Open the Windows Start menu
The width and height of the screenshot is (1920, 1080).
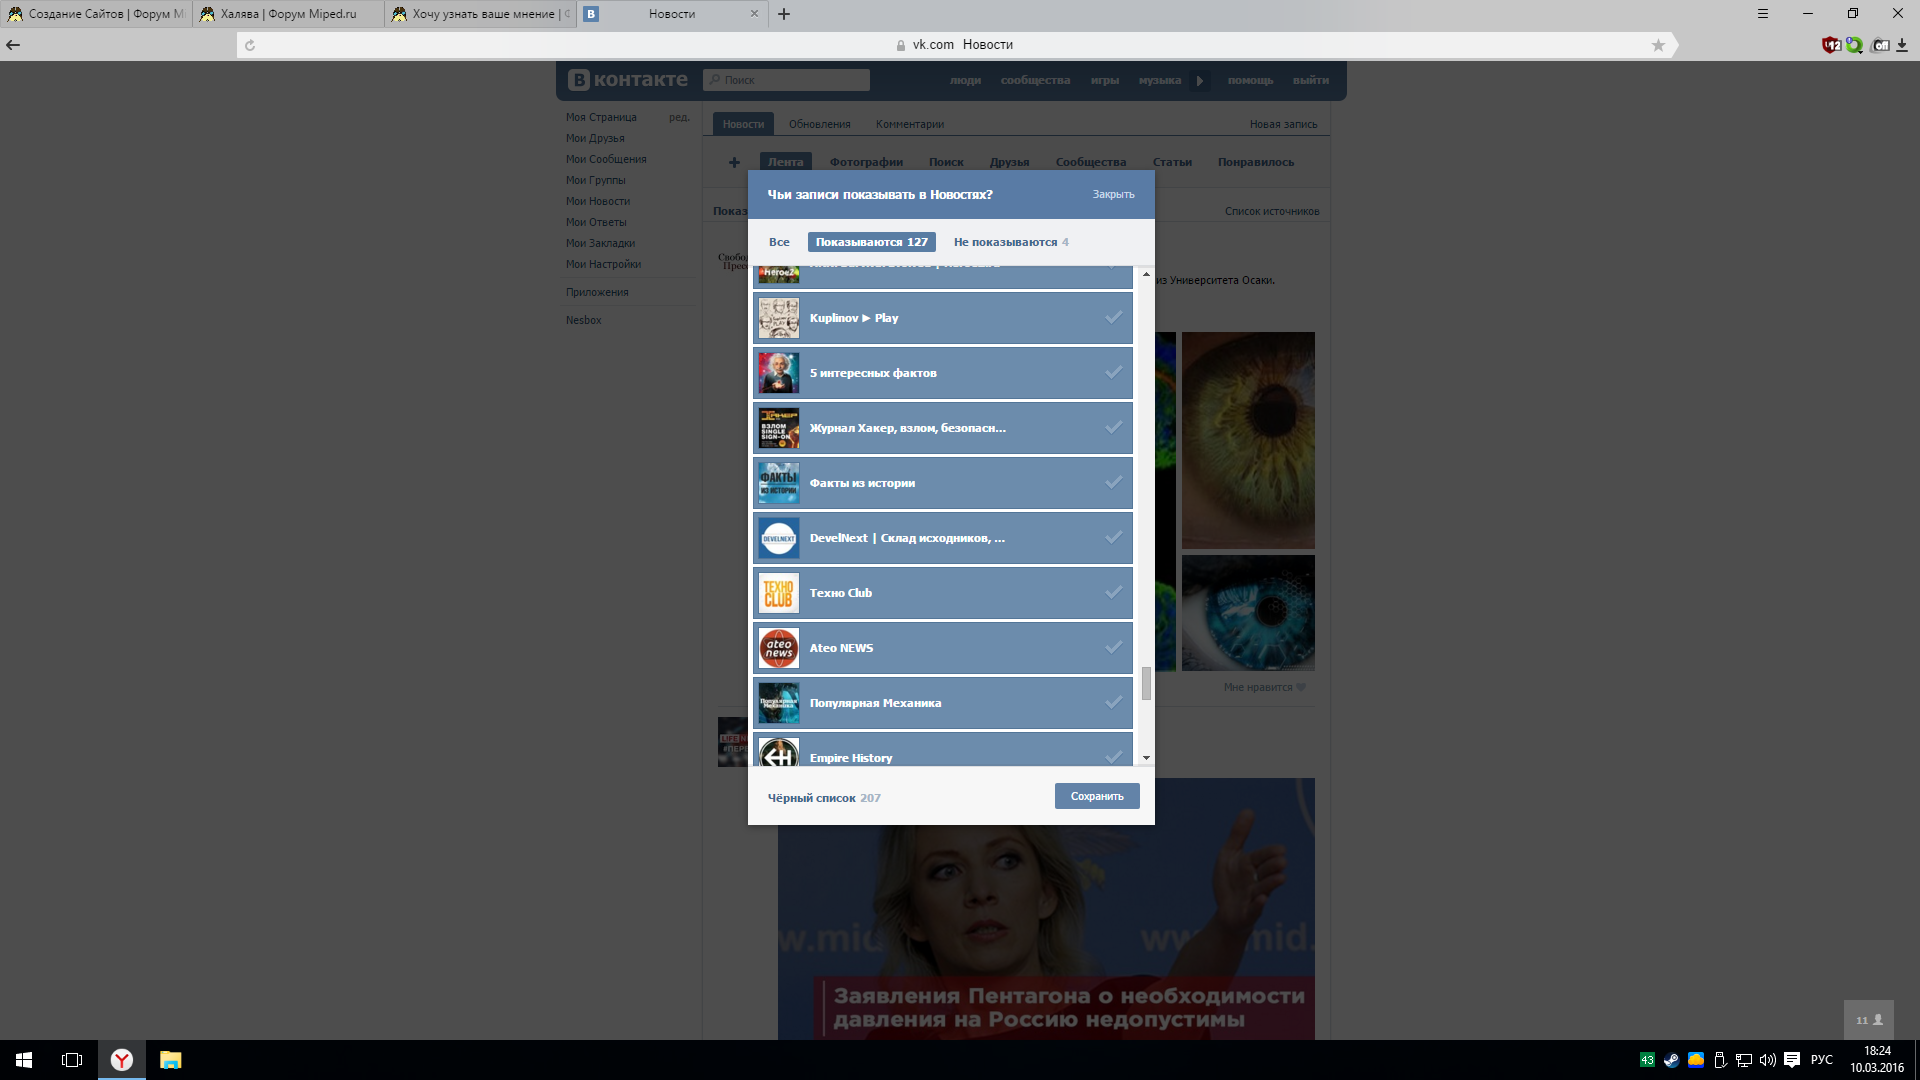click(x=24, y=1060)
